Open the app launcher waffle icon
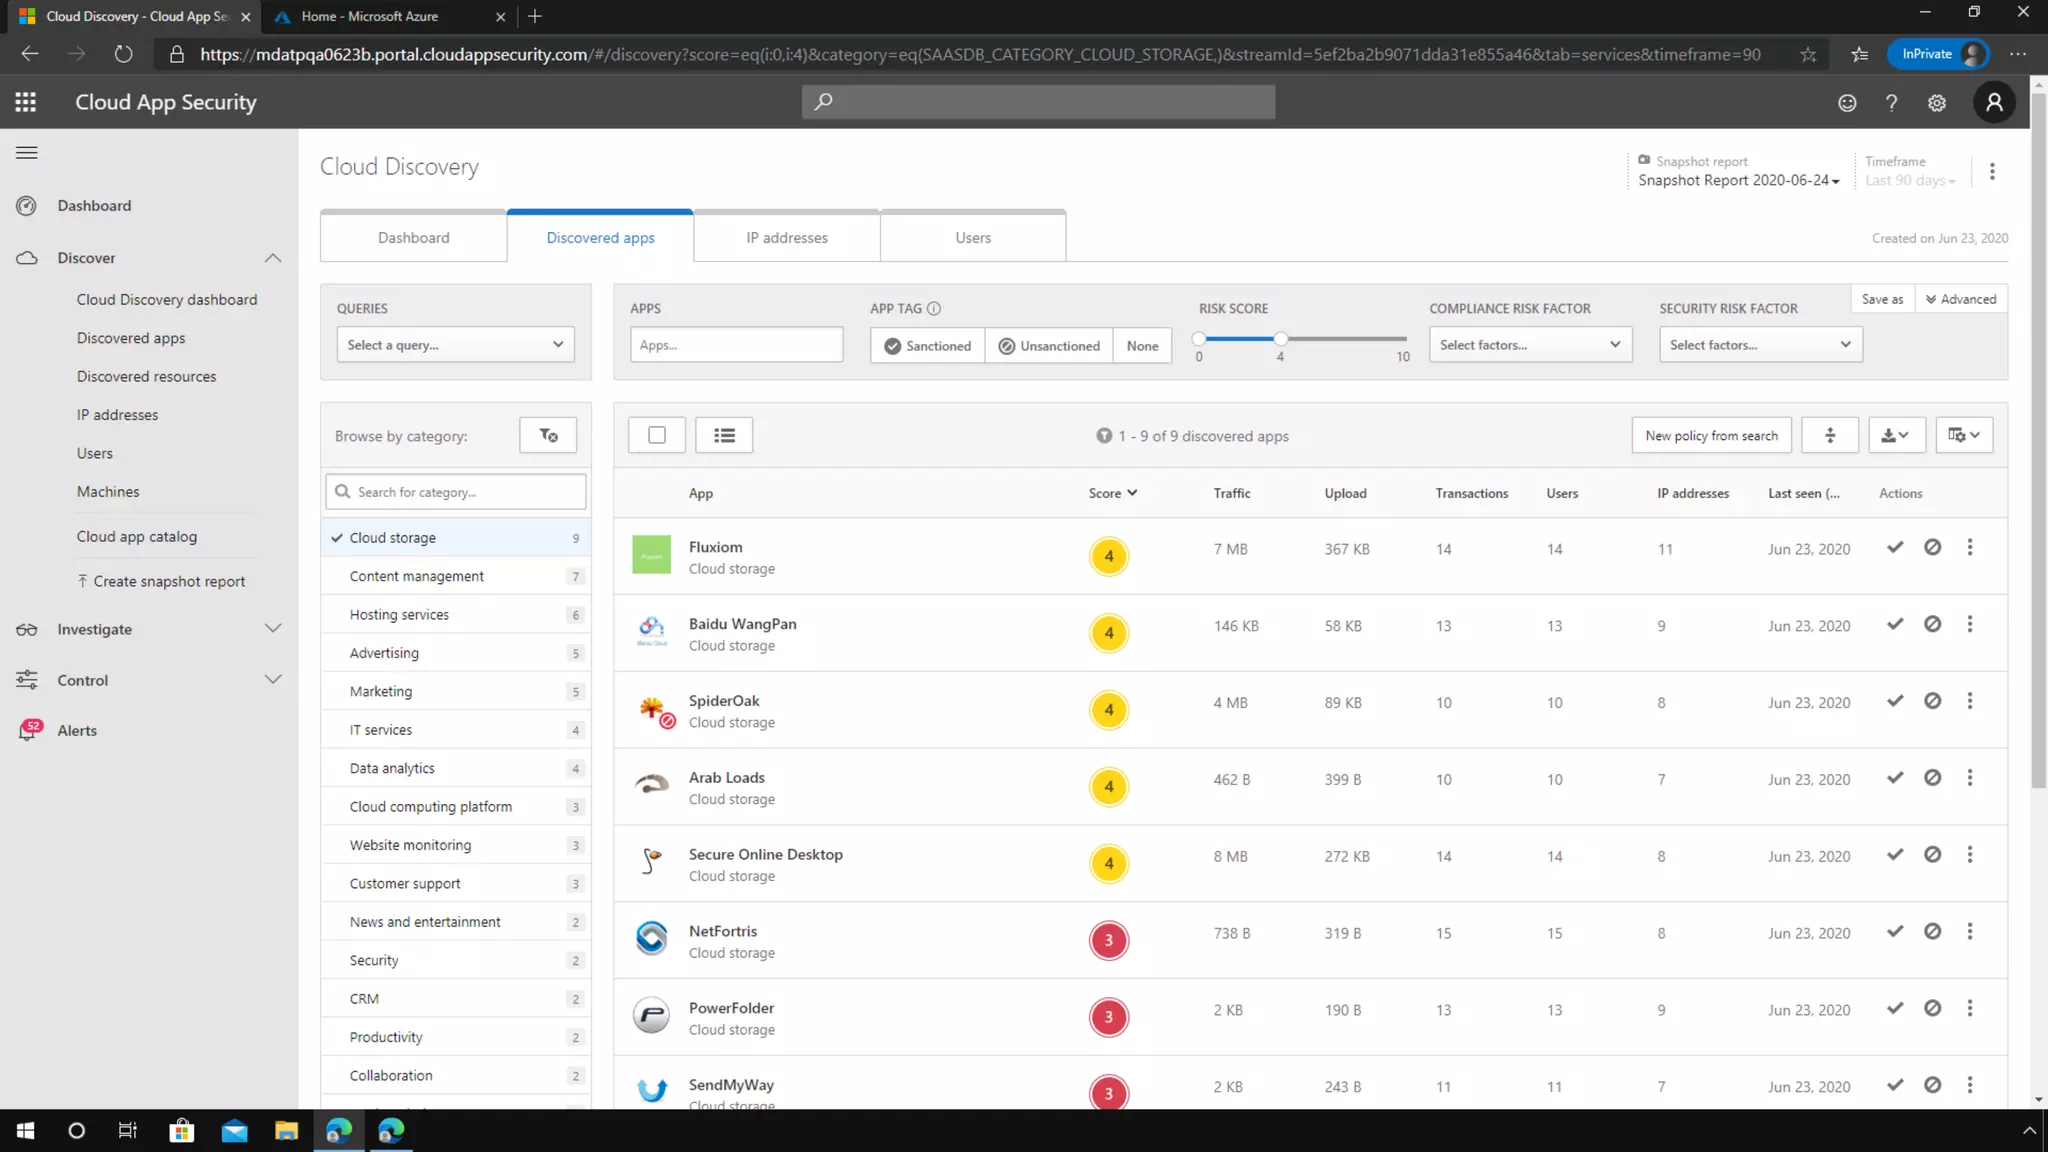Viewport: 2048px width, 1152px height. [x=26, y=102]
